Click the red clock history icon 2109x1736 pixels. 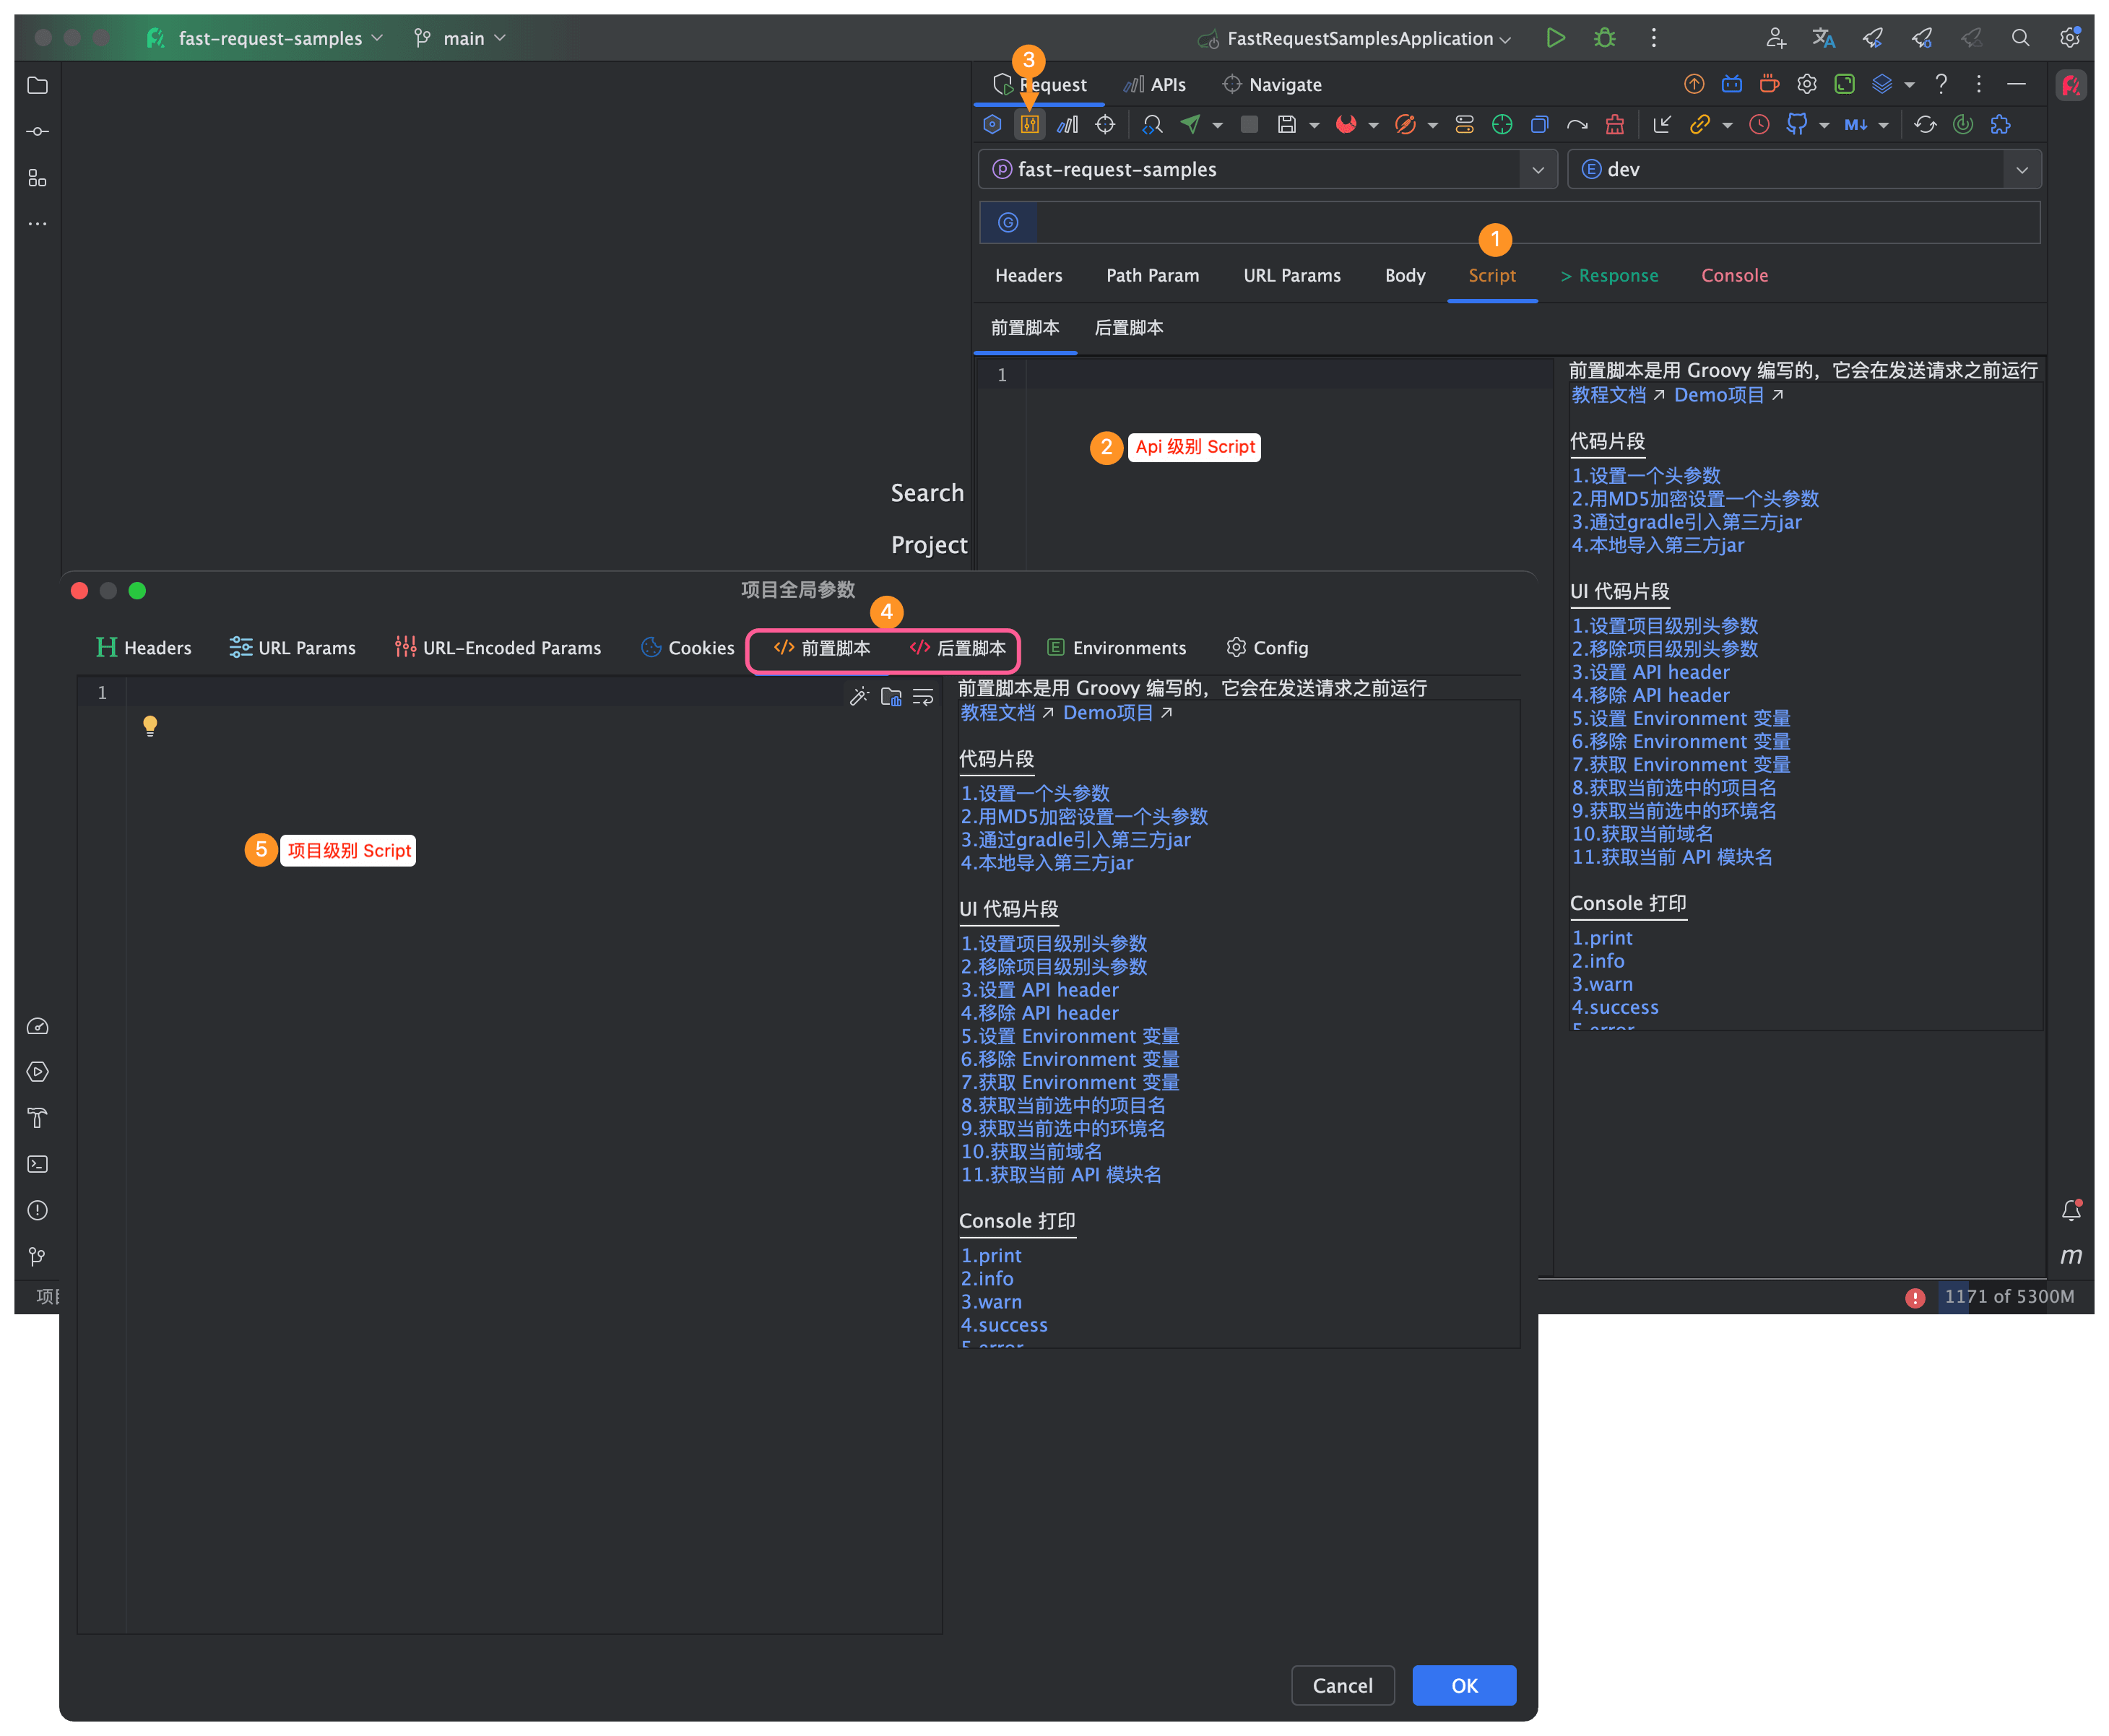[1759, 124]
